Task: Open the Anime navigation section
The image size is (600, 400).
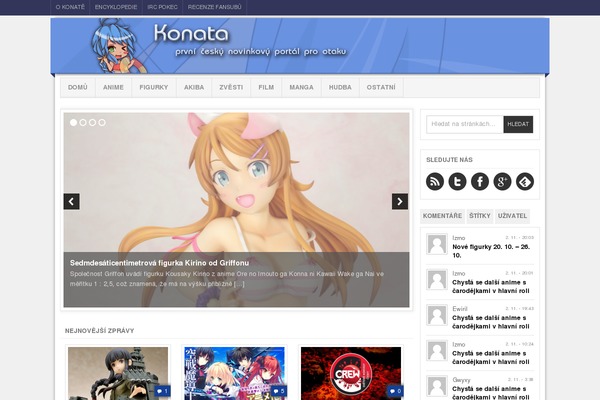Action: coord(113,87)
